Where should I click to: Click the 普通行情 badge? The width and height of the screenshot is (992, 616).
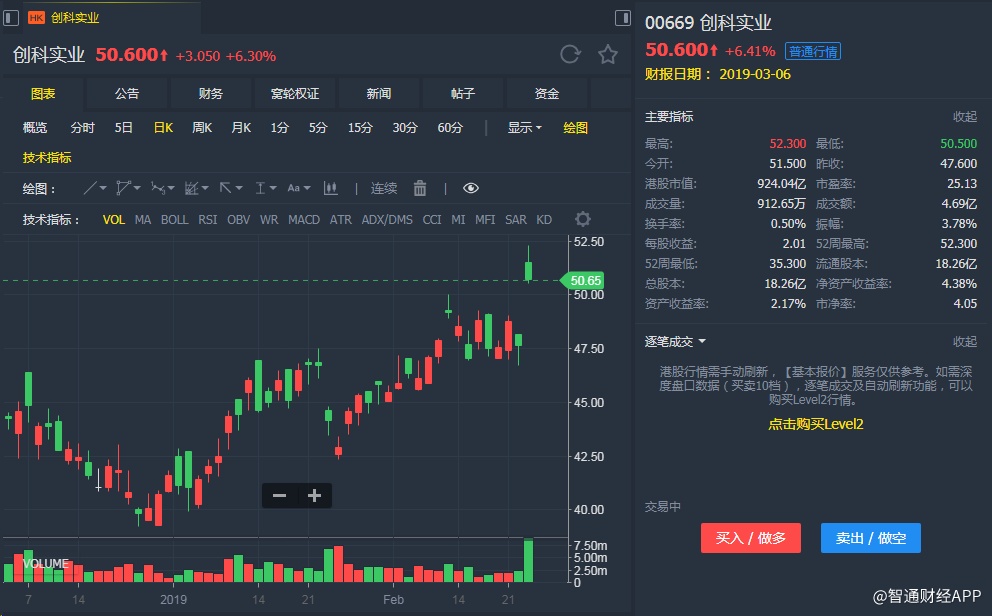pyautogui.click(x=813, y=51)
